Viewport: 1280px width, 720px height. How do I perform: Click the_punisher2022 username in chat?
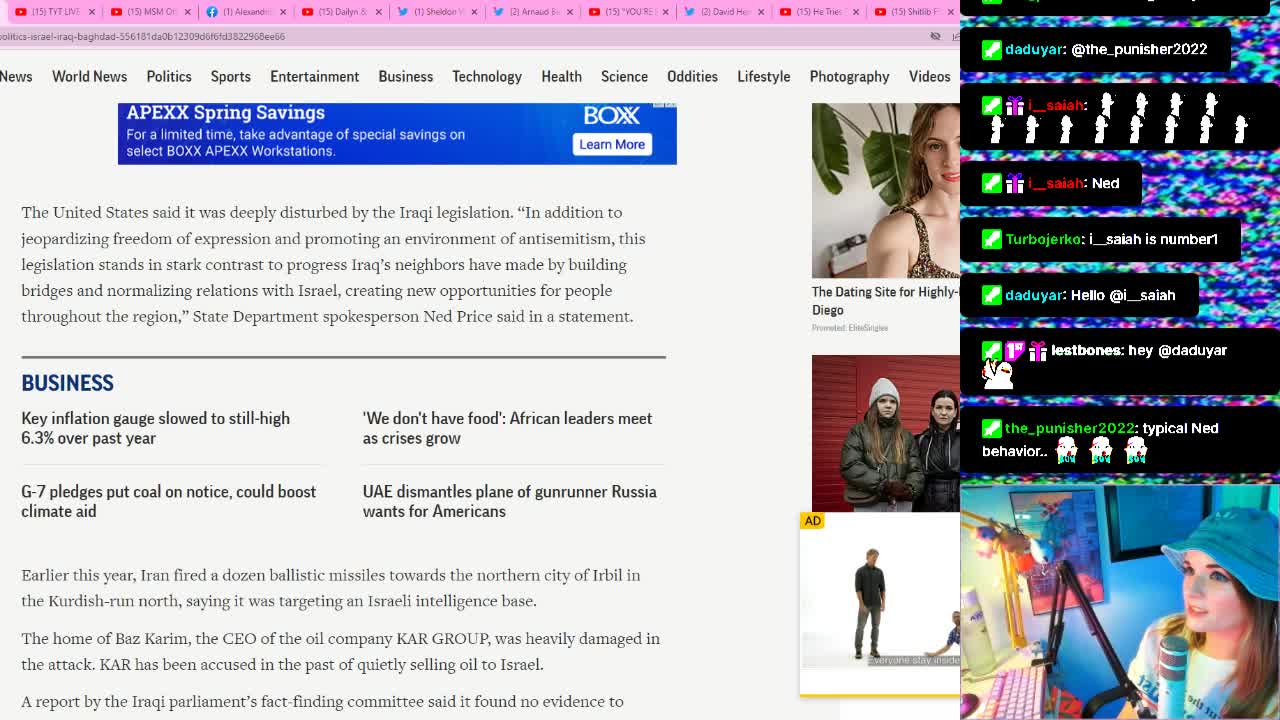[x=1070, y=428]
